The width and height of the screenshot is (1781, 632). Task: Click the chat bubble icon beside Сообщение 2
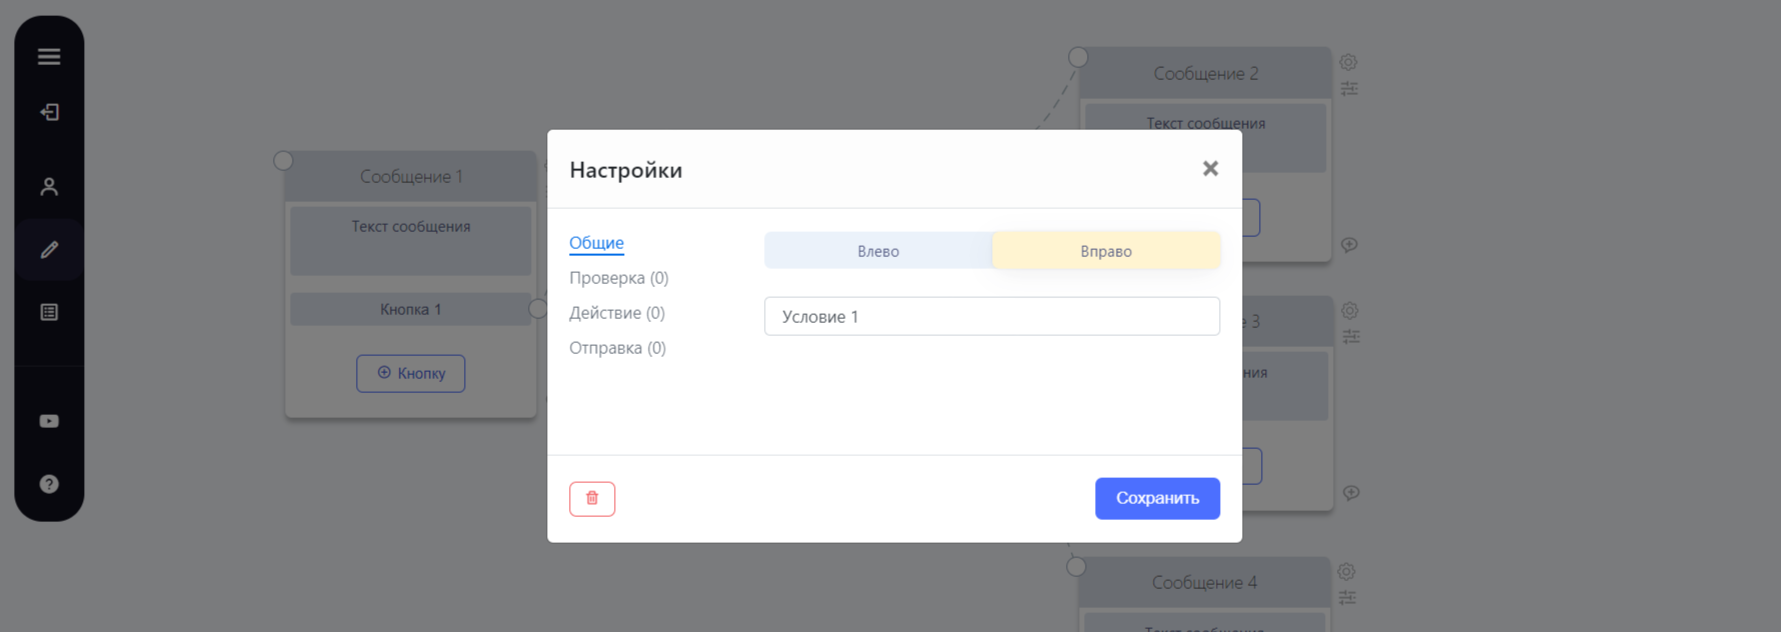pyautogui.click(x=1349, y=245)
